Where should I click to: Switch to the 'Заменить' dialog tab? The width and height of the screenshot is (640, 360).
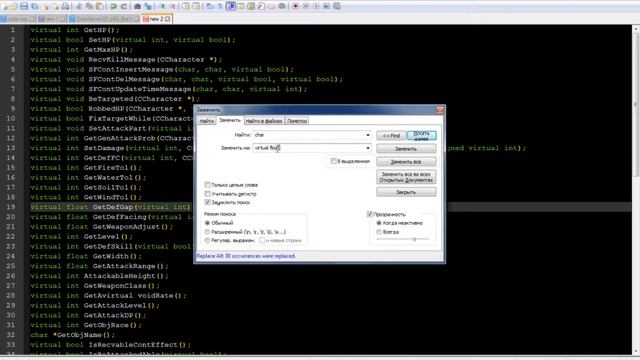[230, 120]
